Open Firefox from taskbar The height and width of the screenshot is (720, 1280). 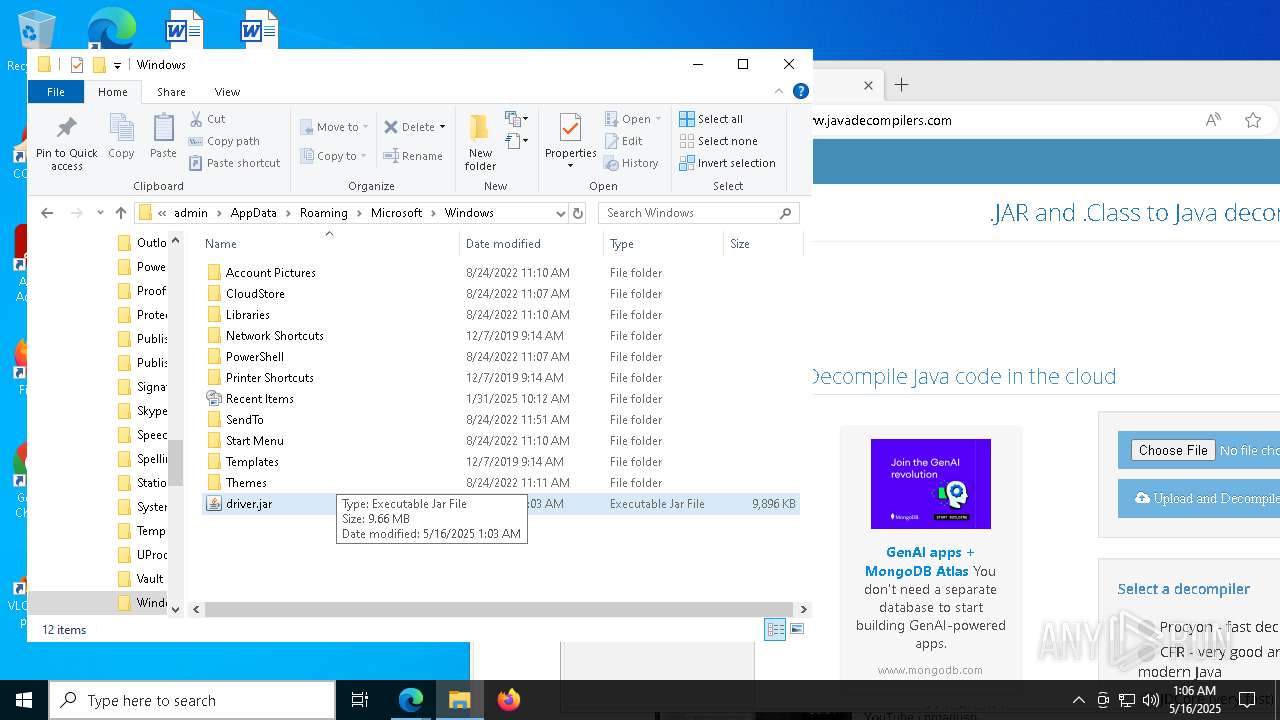[x=508, y=700]
